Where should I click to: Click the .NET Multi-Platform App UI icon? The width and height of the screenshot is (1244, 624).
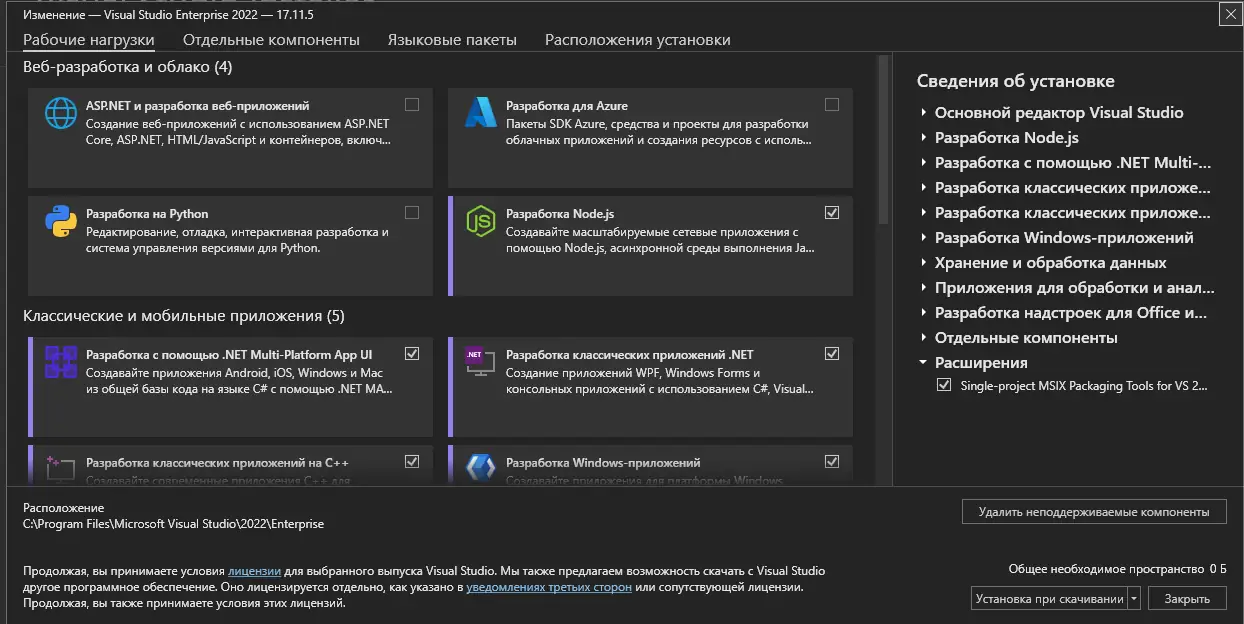(x=61, y=361)
